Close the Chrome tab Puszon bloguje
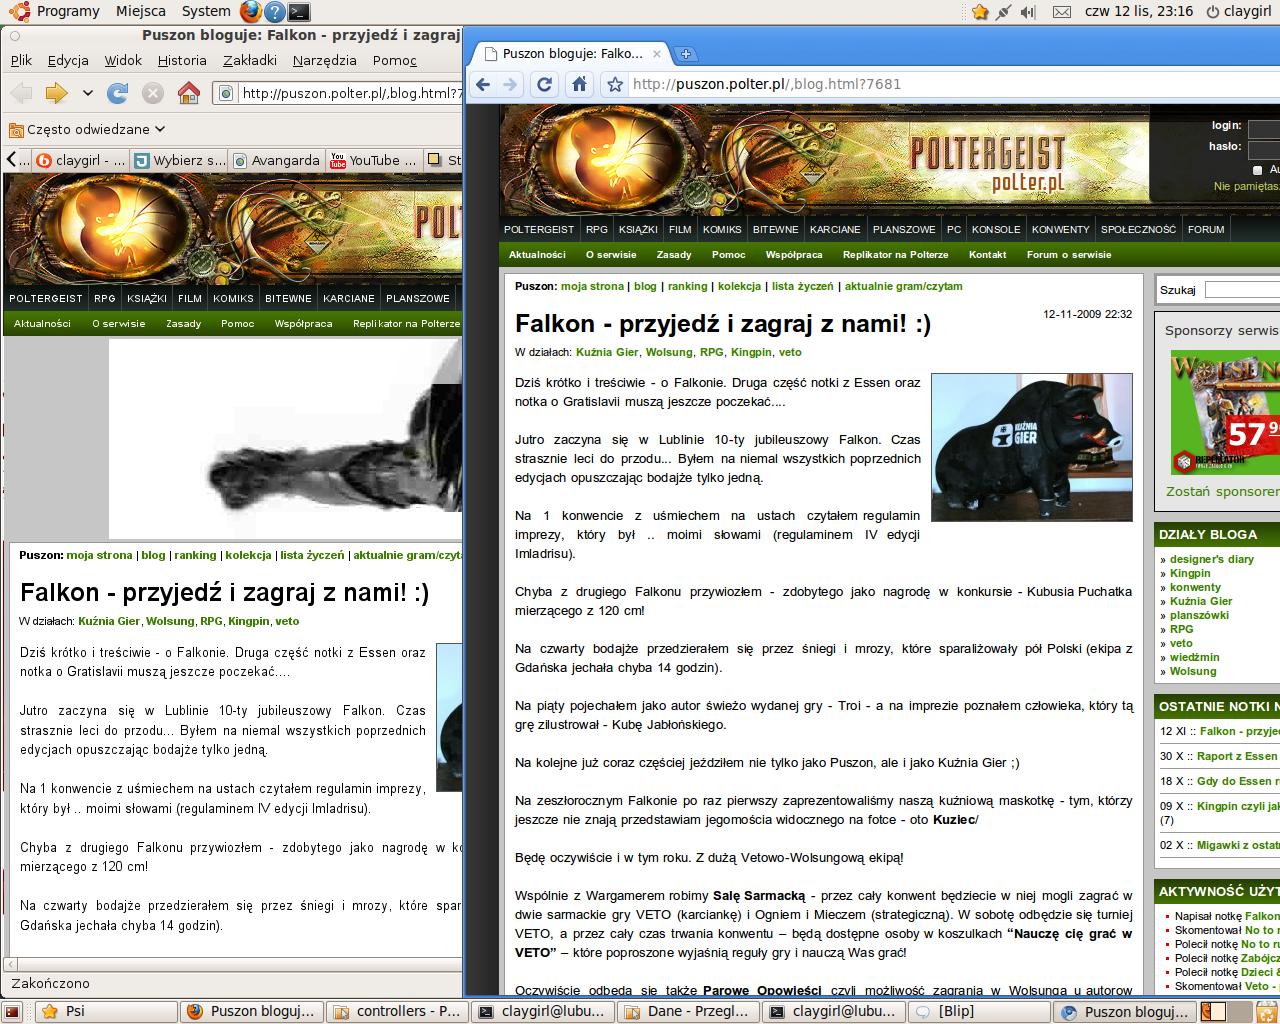The height and width of the screenshot is (1024, 1280). tap(657, 54)
